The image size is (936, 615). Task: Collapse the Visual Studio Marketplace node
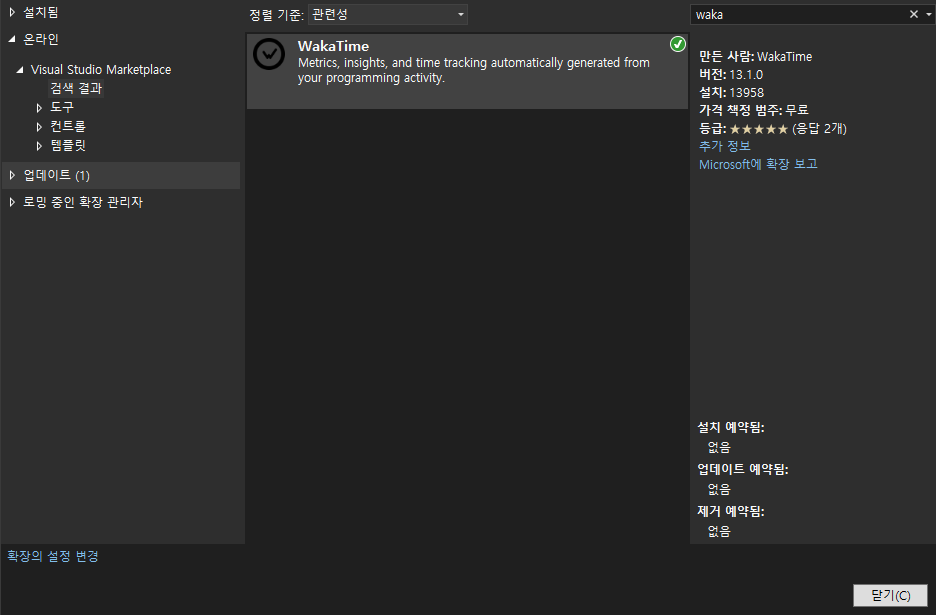pos(20,70)
